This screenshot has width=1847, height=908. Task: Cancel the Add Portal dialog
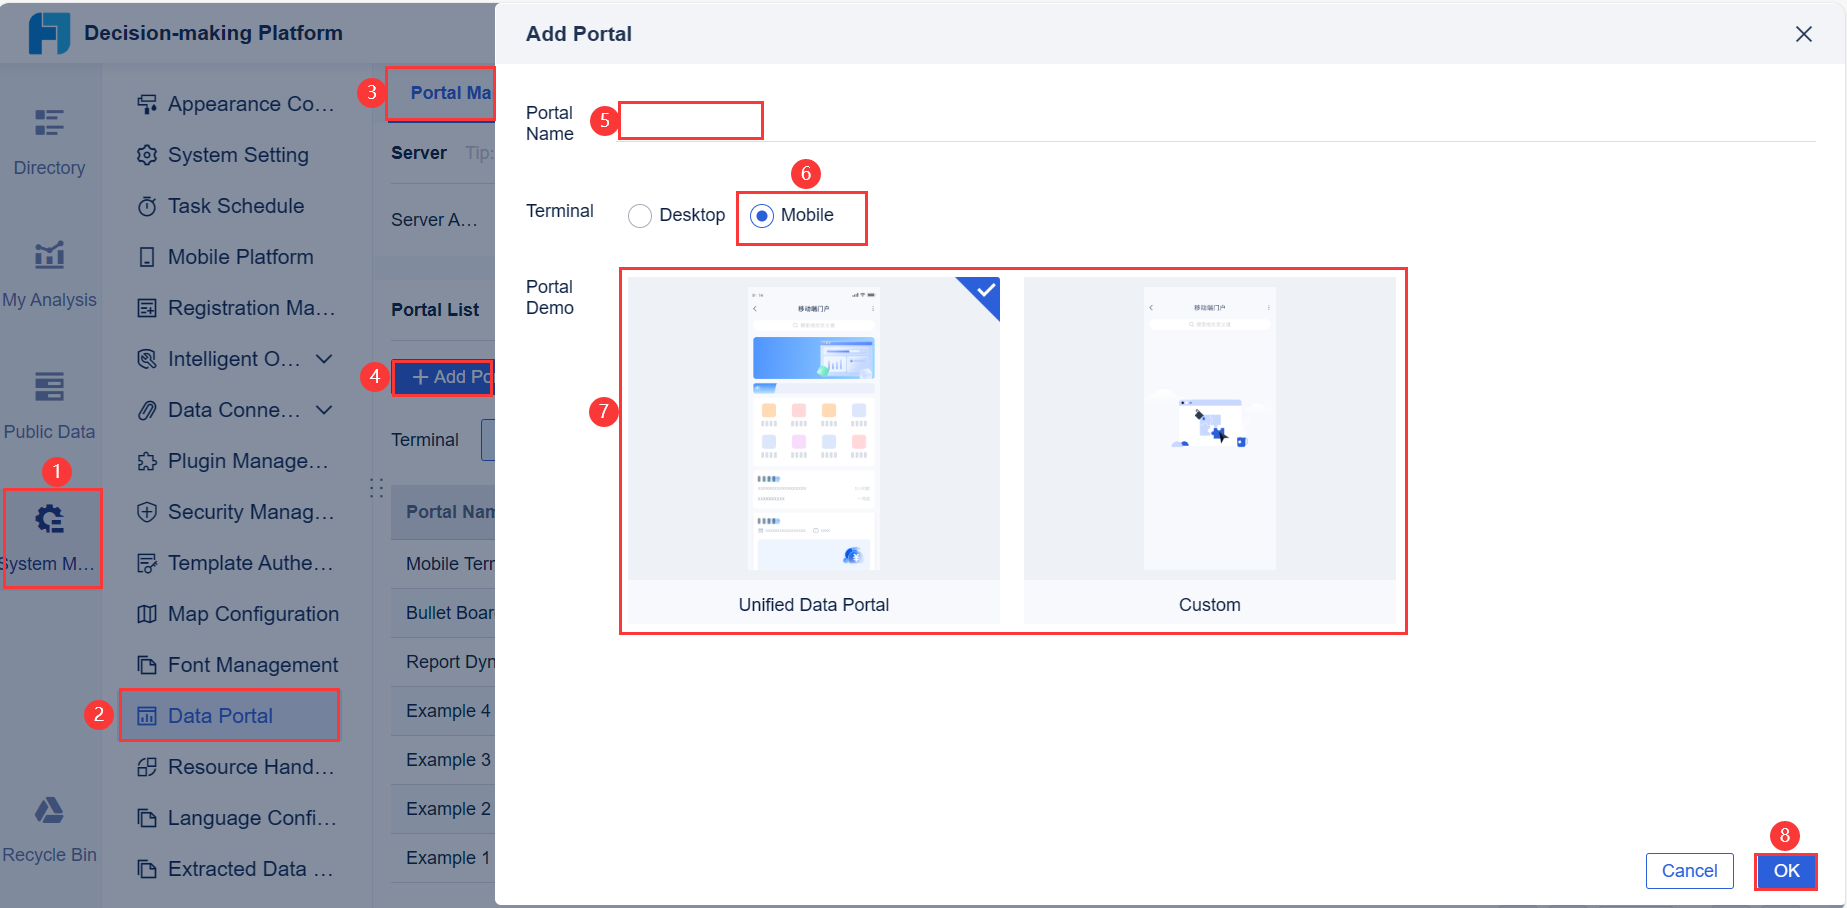click(1689, 871)
